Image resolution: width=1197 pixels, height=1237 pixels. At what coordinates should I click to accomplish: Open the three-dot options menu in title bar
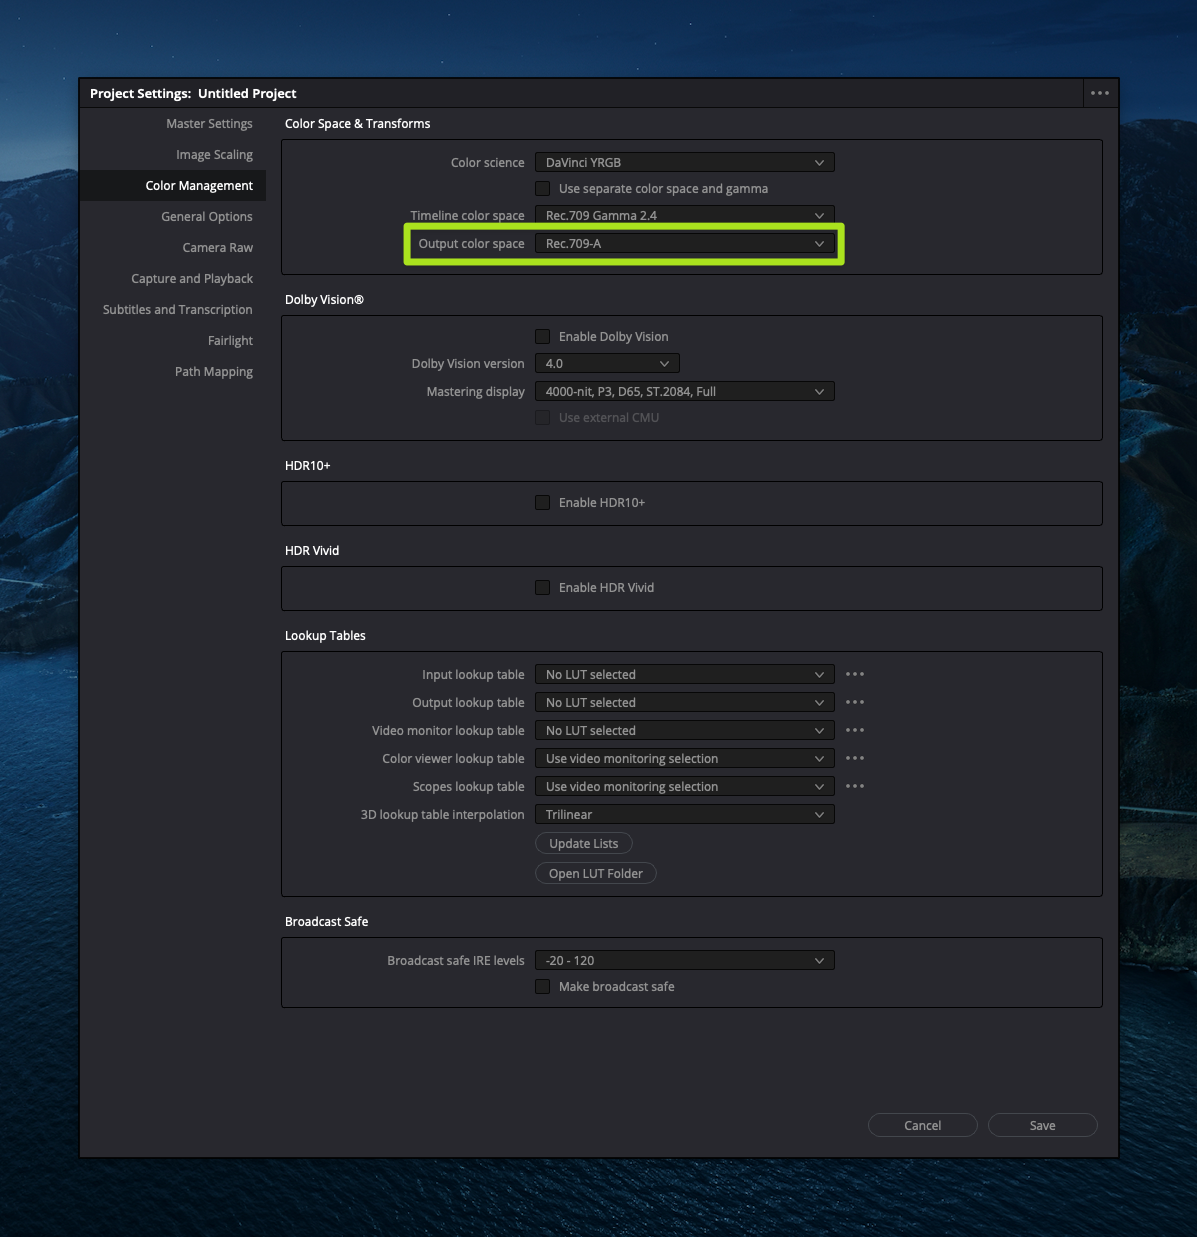tap(1100, 93)
